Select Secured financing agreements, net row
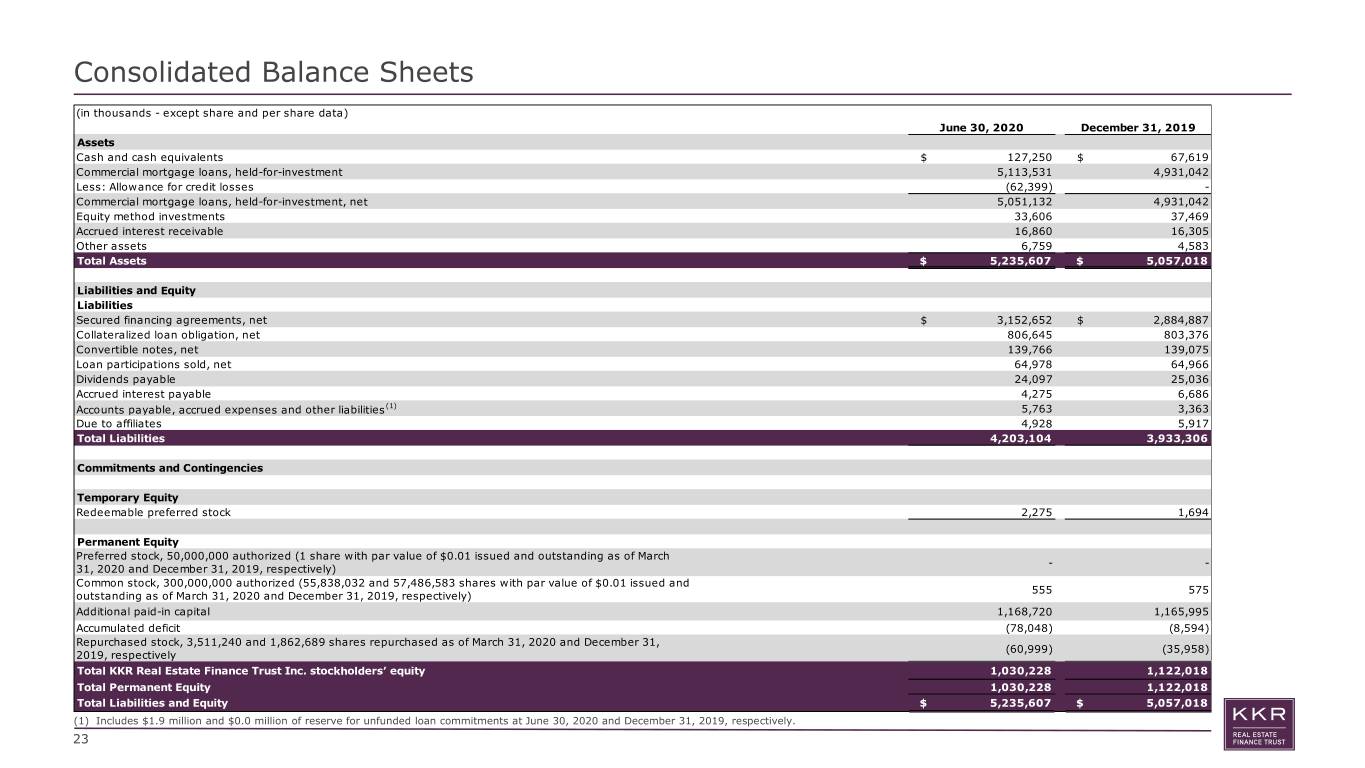The image size is (1365, 768). point(643,320)
